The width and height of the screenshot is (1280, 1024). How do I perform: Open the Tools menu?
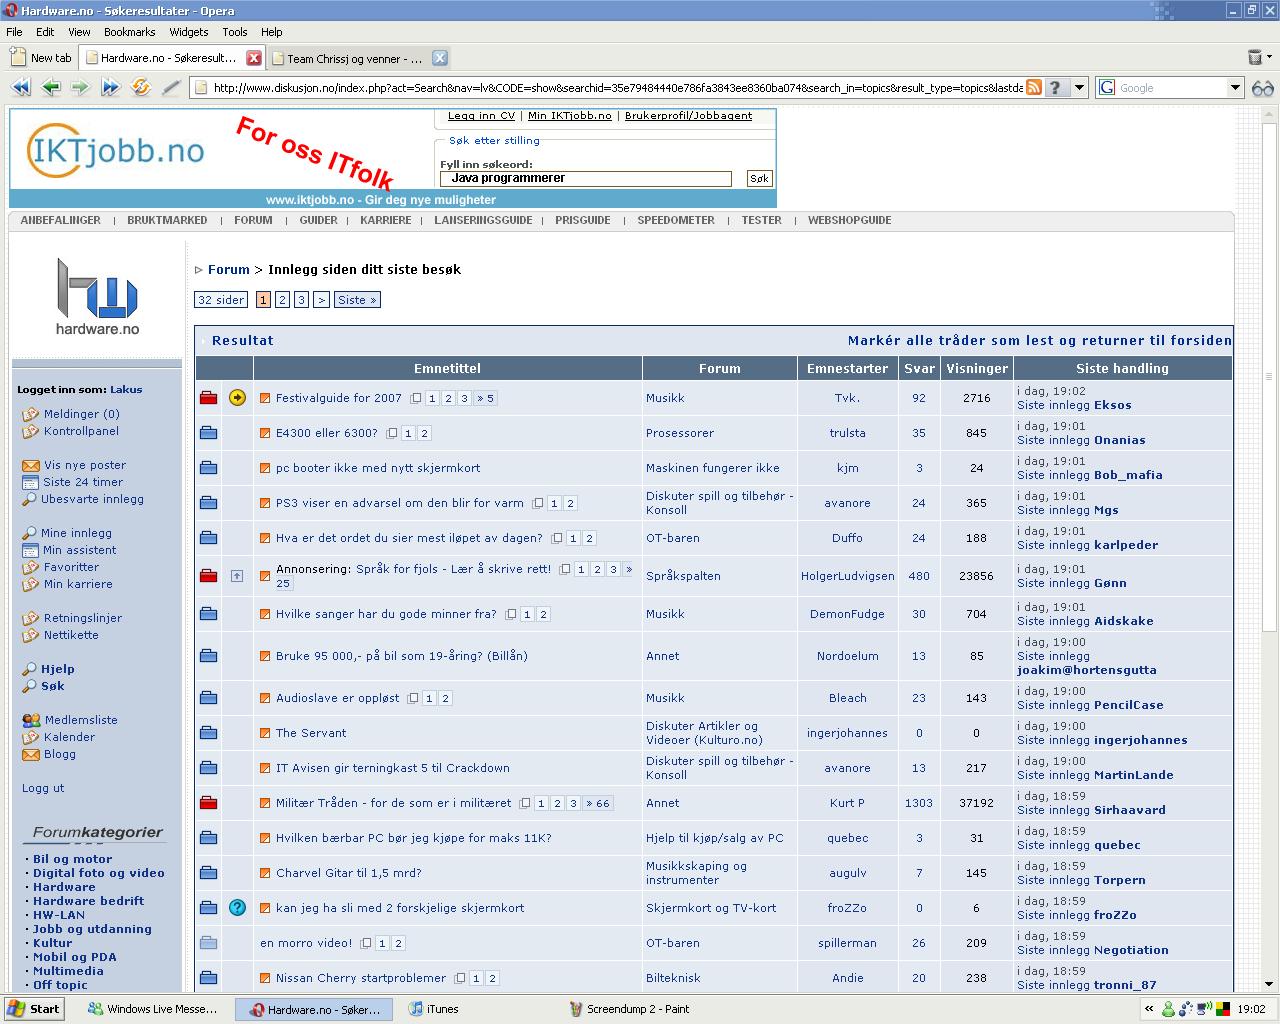pyautogui.click(x=235, y=32)
